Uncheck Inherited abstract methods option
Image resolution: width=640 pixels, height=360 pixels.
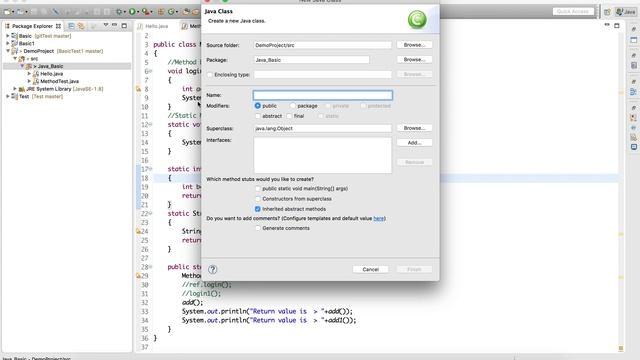(258, 209)
